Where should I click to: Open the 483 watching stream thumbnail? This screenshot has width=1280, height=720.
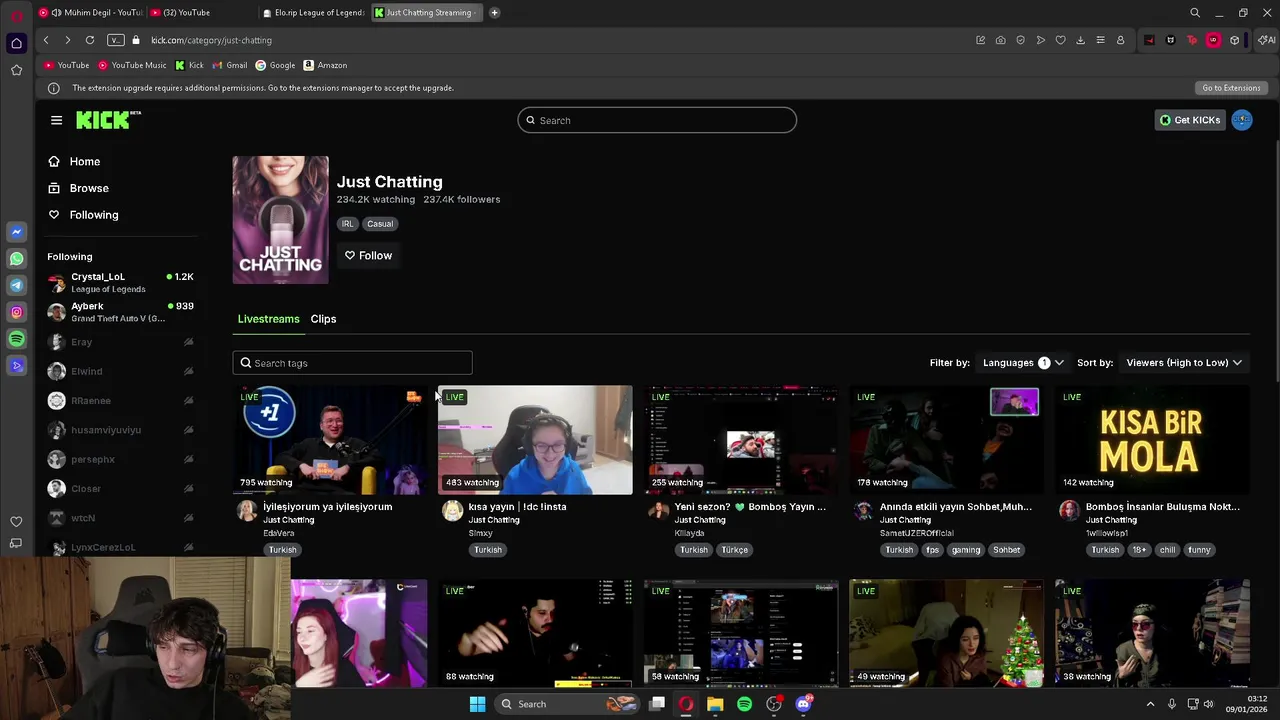pyautogui.click(x=535, y=440)
